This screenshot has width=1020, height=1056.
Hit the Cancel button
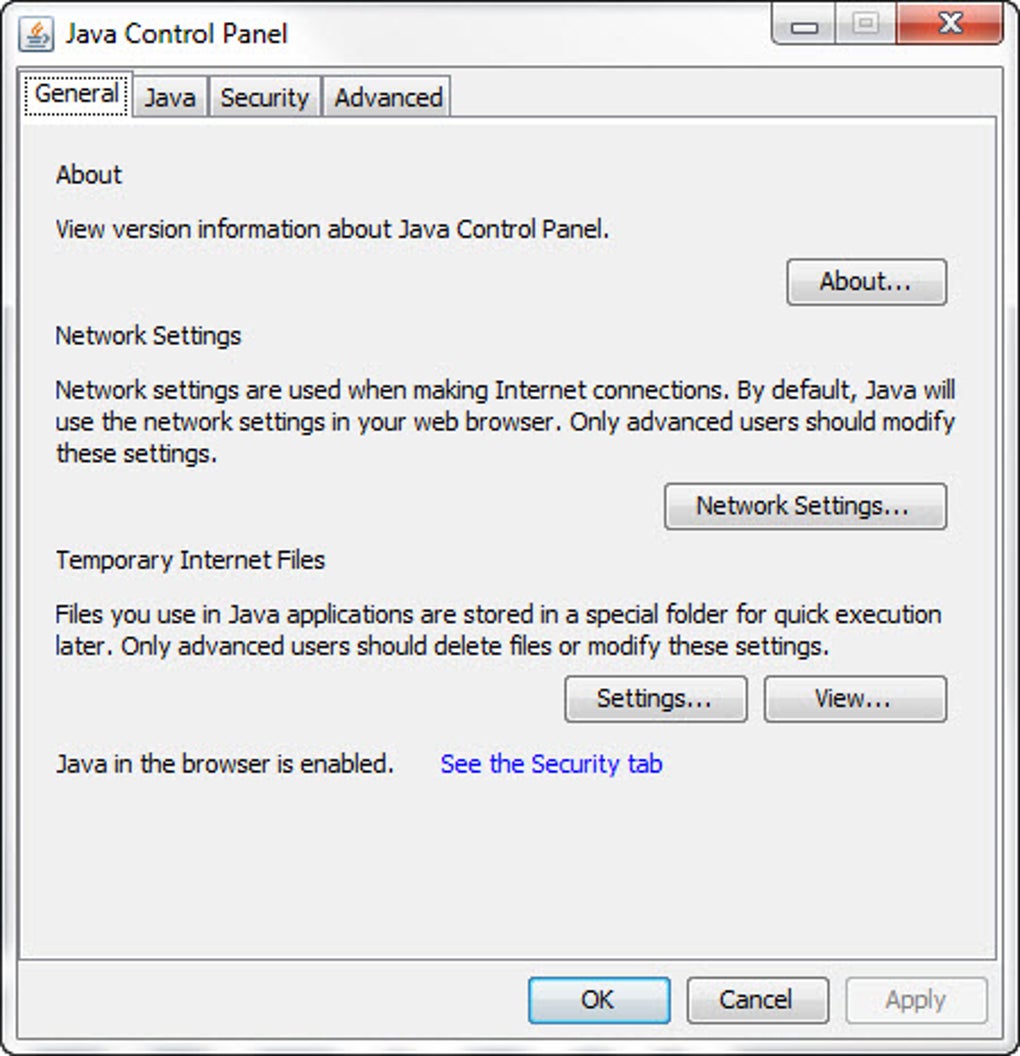pos(757,1000)
